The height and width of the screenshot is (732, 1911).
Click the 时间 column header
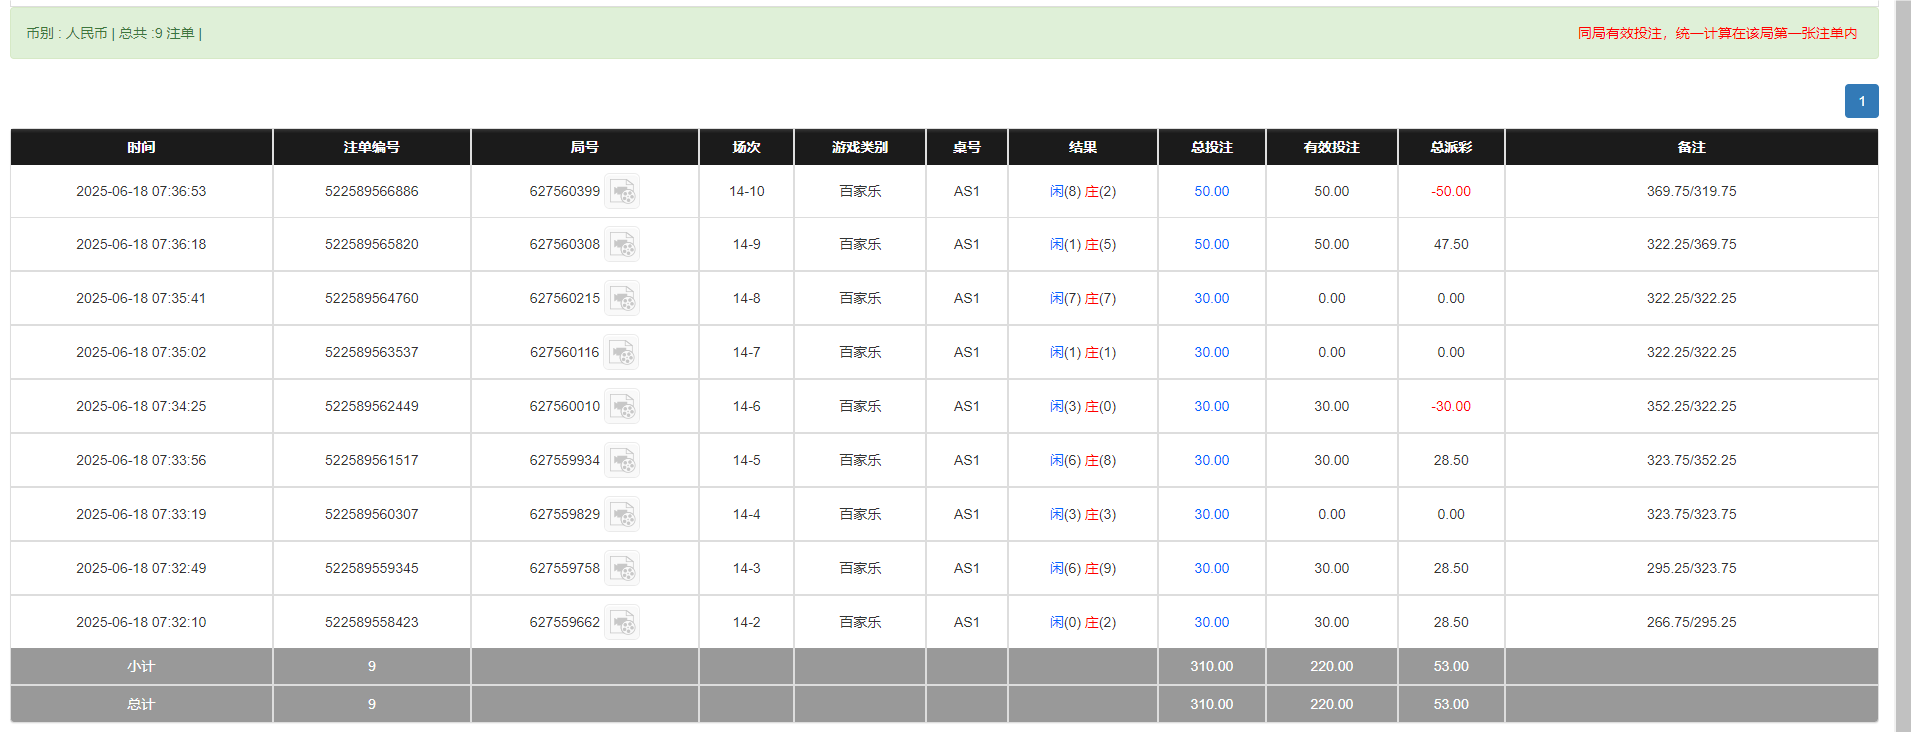tap(141, 147)
